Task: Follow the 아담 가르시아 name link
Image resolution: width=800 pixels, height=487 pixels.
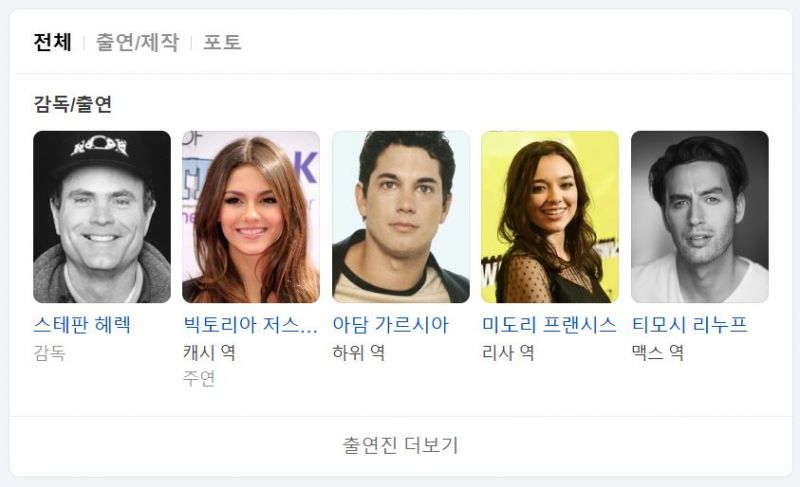Action: click(x=390, y=325)
